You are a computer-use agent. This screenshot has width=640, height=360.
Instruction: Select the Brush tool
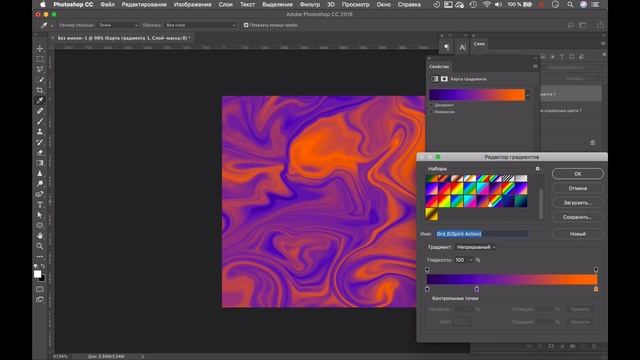coord(40,121)
